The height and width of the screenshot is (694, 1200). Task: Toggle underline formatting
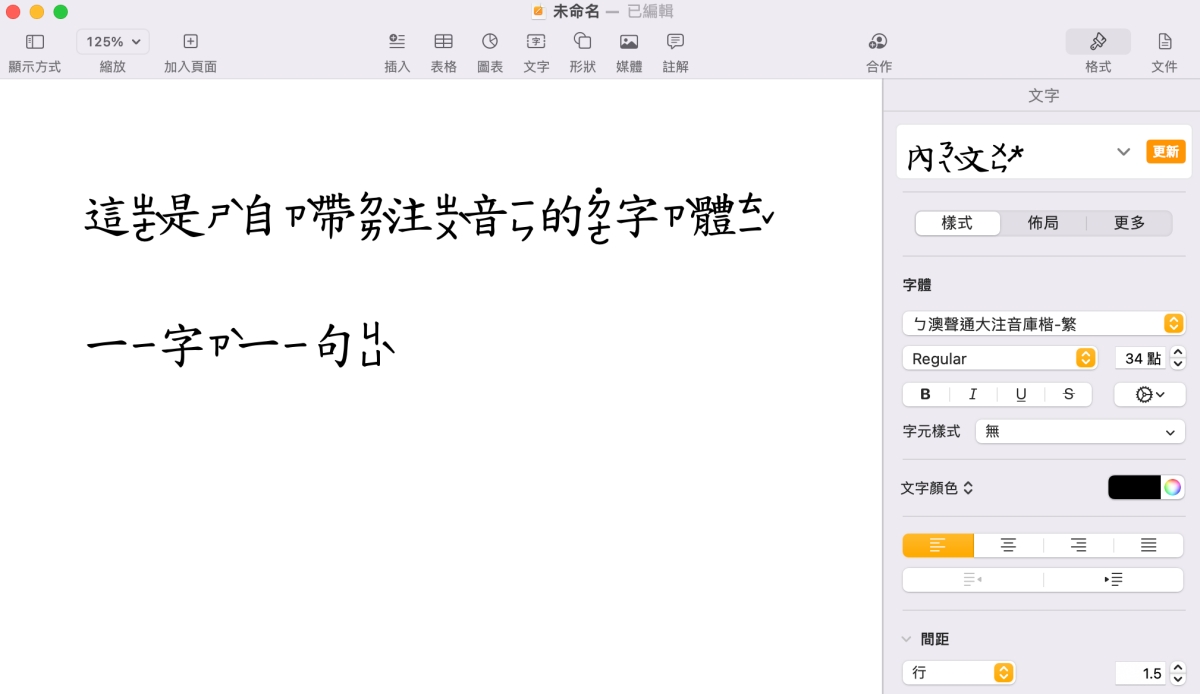pos(1021,394)
